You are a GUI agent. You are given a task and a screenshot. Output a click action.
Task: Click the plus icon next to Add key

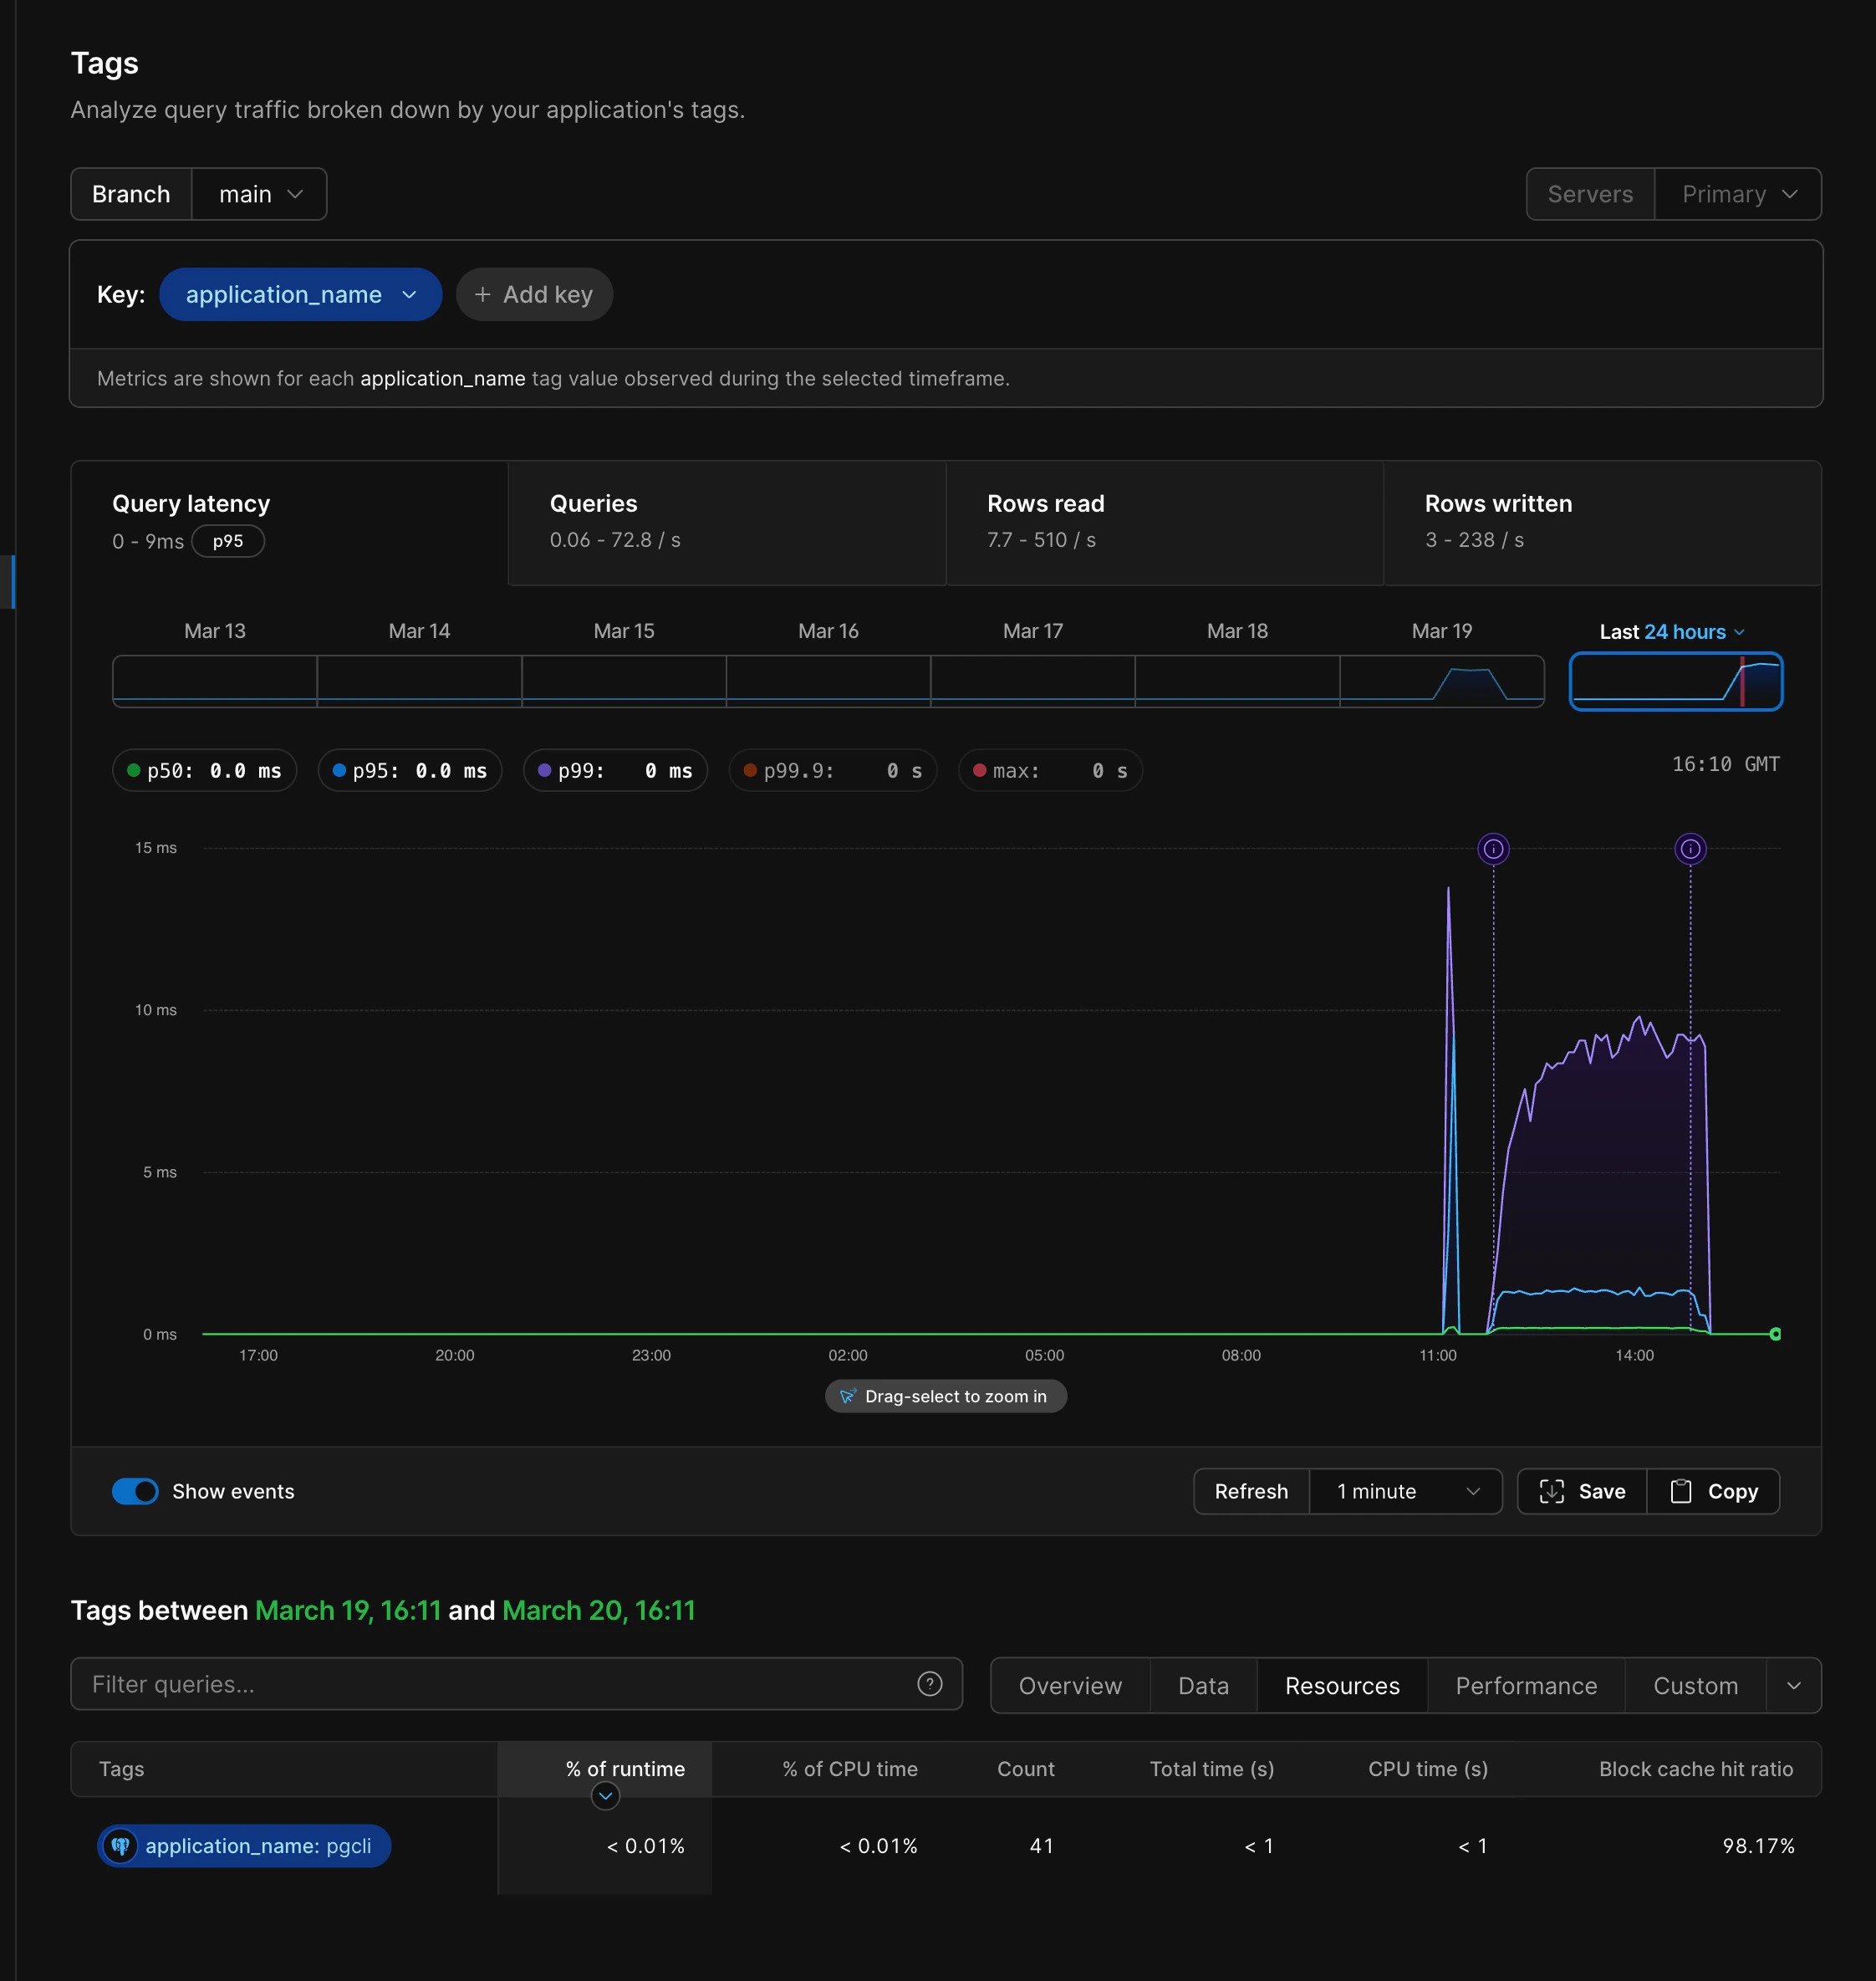[x=483, y=294]
